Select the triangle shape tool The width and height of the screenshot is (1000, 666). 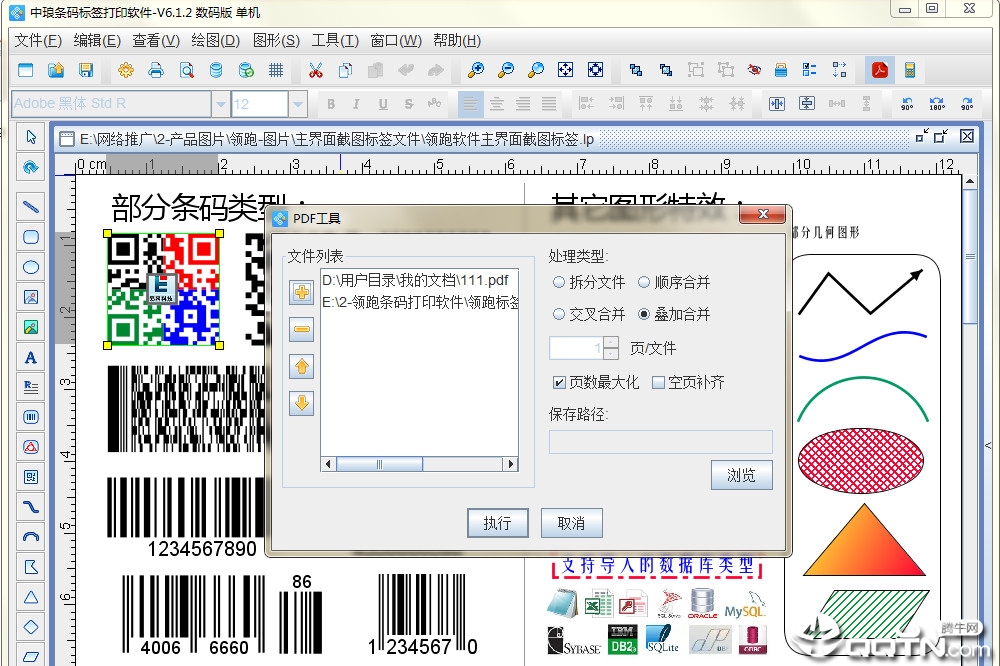(31, 597)
